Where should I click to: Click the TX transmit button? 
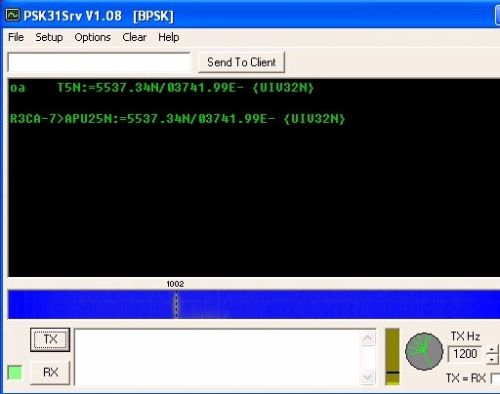tap(50, 340)
